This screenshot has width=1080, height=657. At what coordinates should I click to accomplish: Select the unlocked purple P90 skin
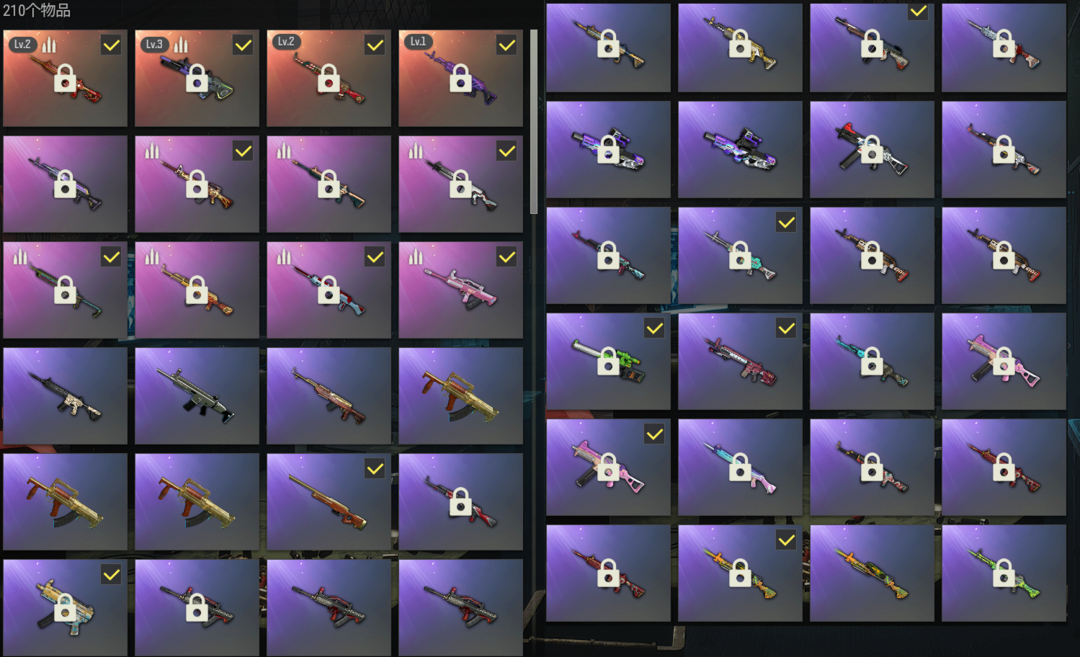click(740, 149)
